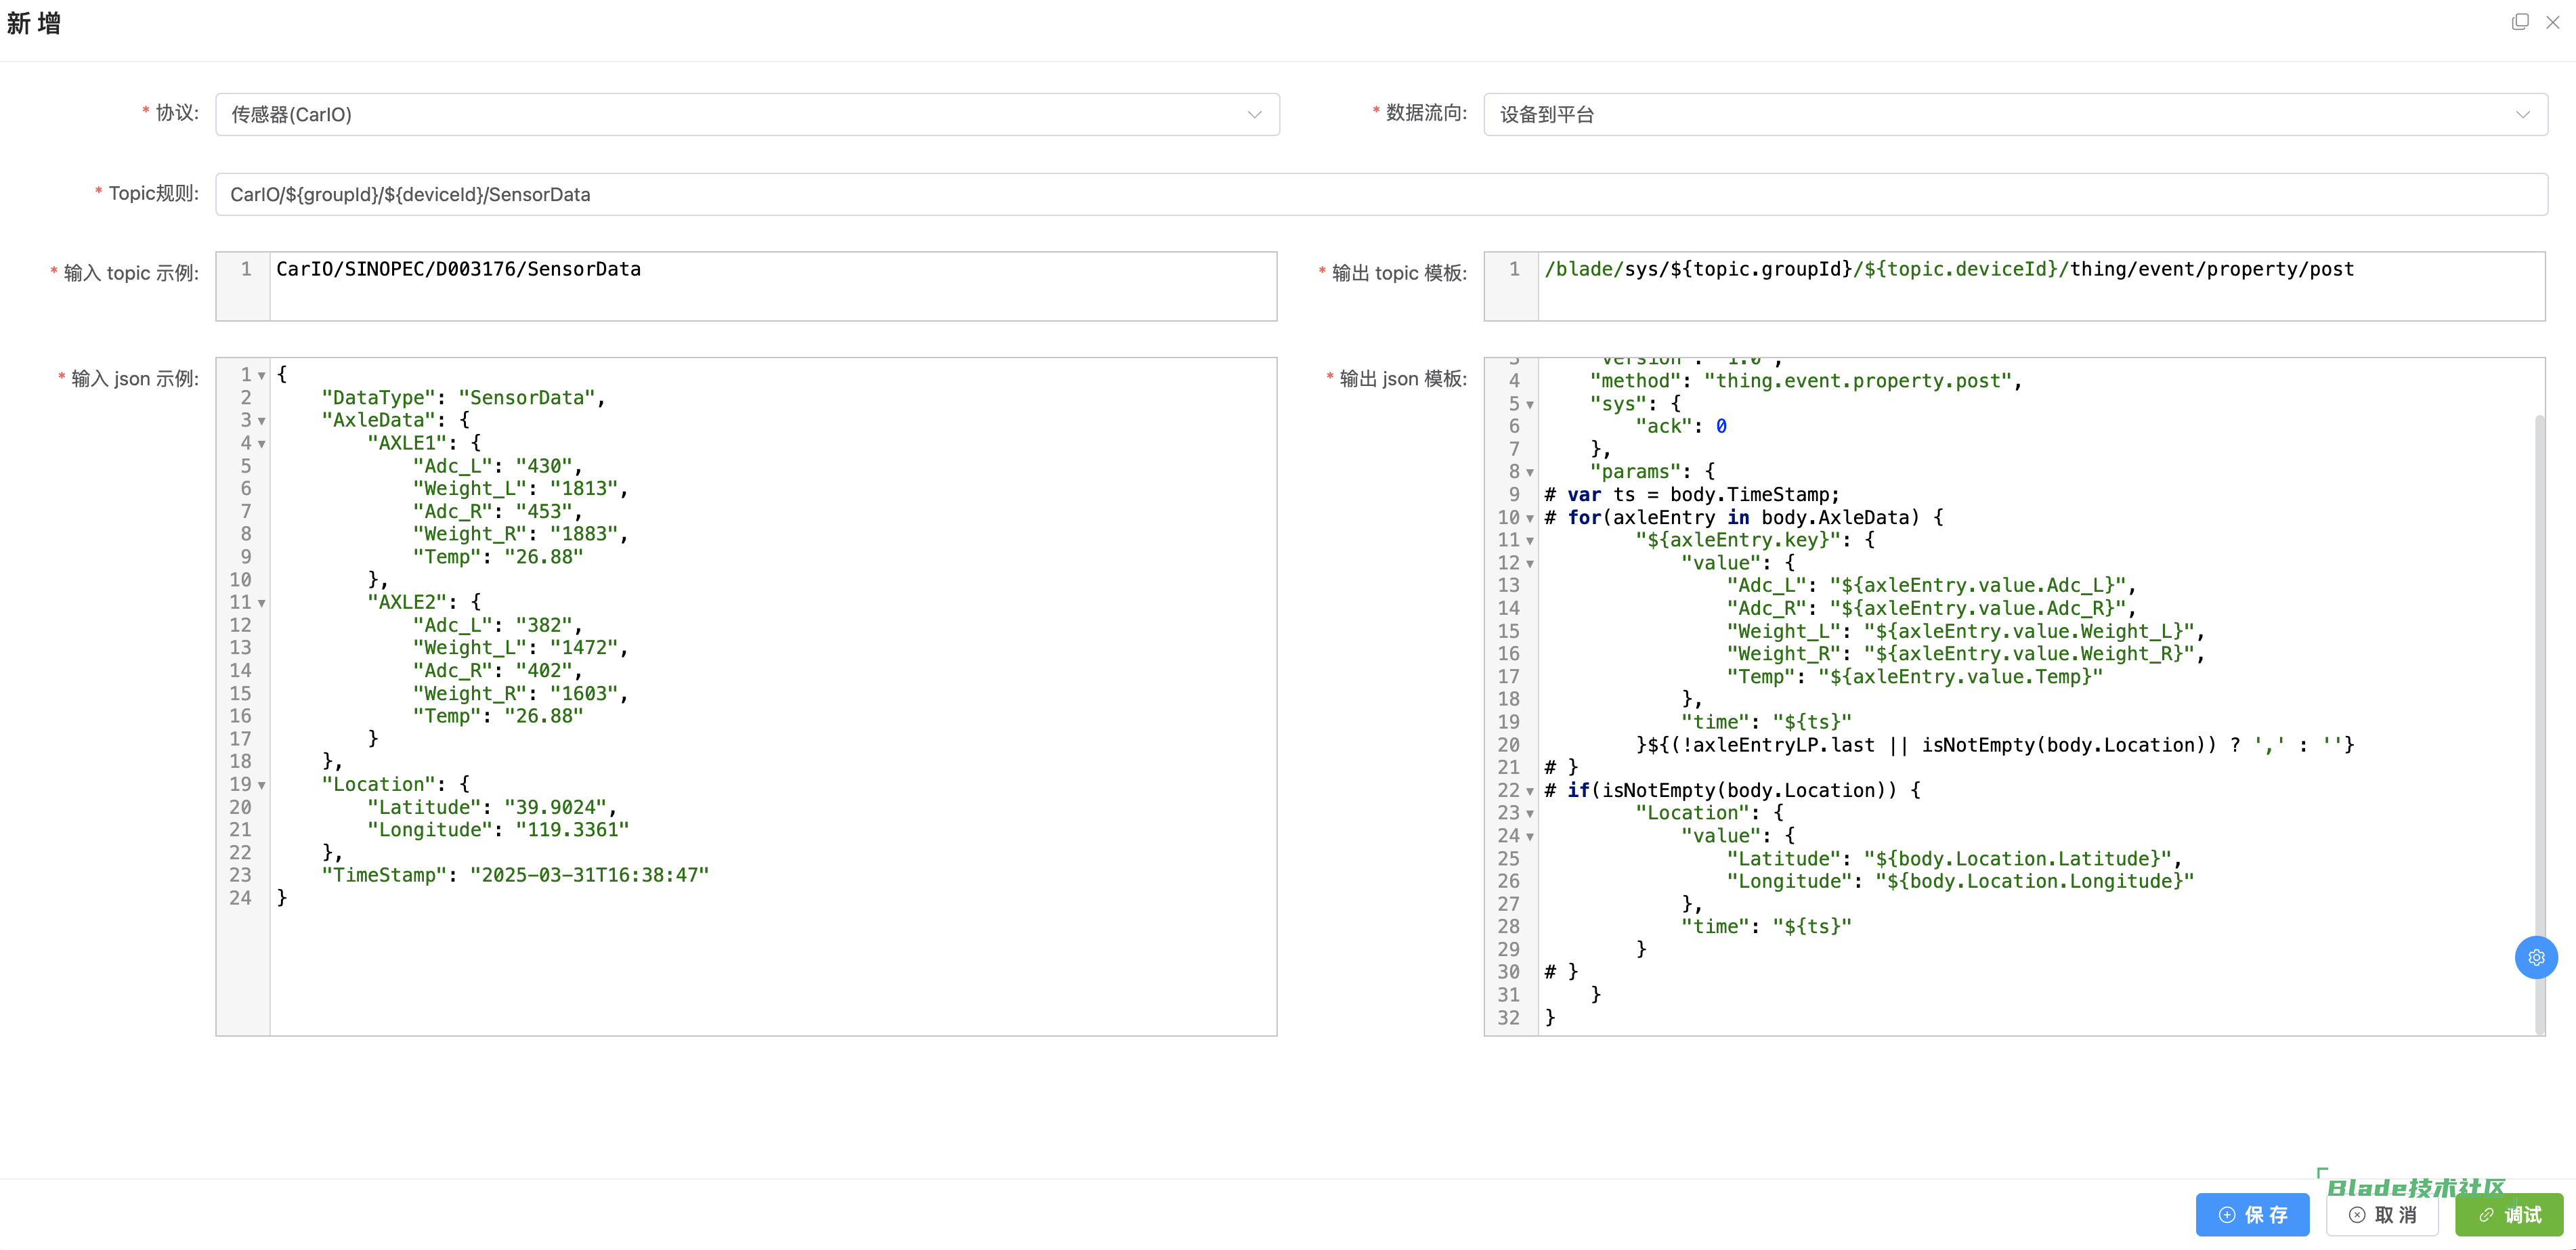
Task: Collapse axleEntry.key fold arrow at output line 11
Action: tap(1530, 541)
